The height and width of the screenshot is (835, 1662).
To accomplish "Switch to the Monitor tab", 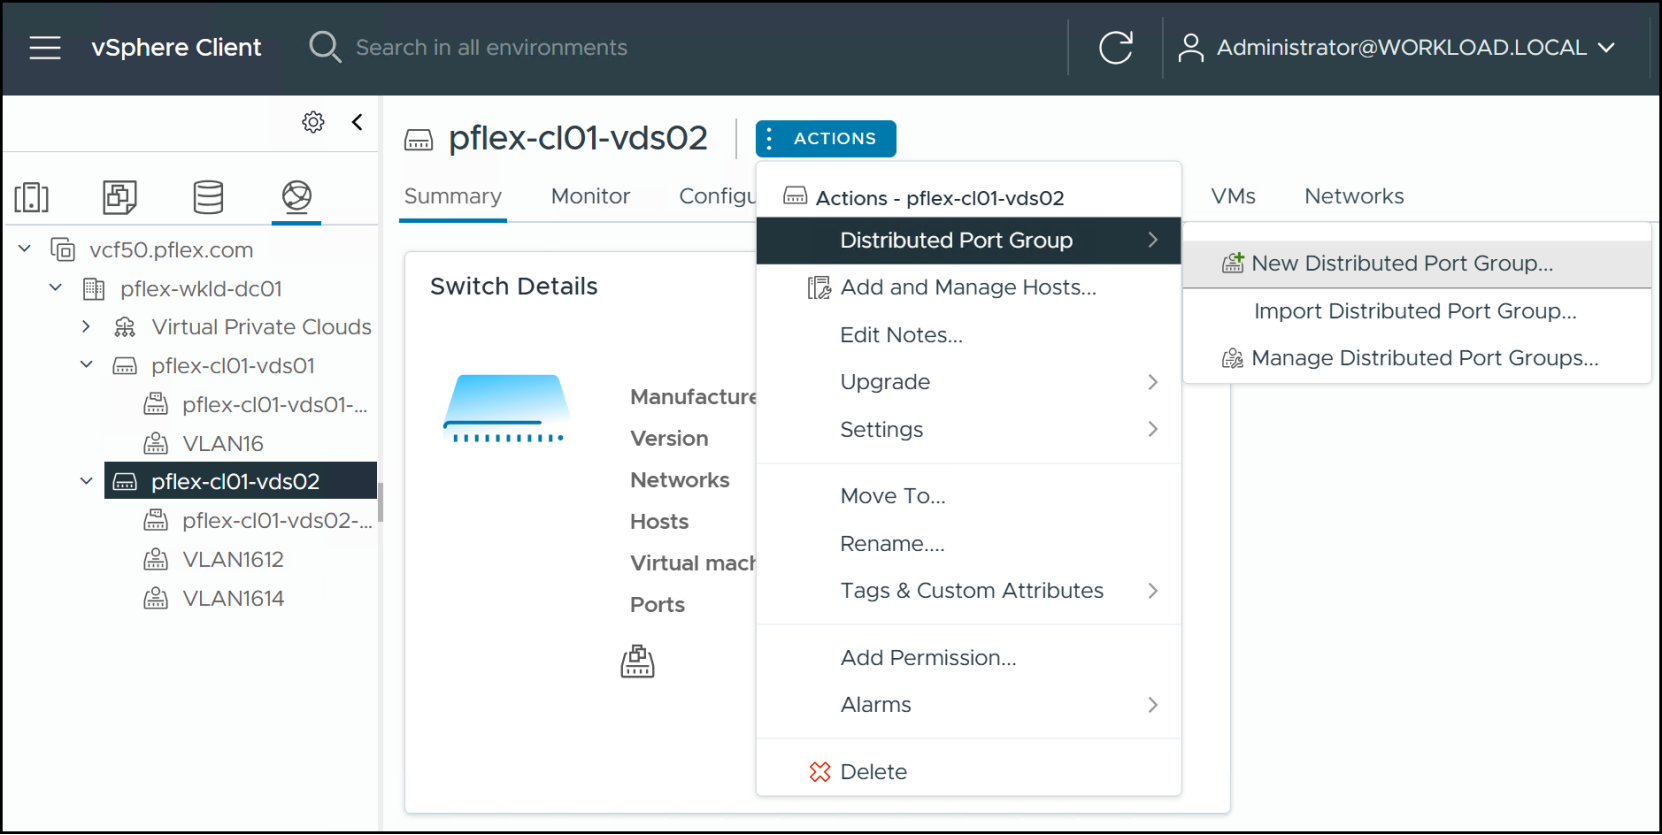I will click(x=591, y=197).
